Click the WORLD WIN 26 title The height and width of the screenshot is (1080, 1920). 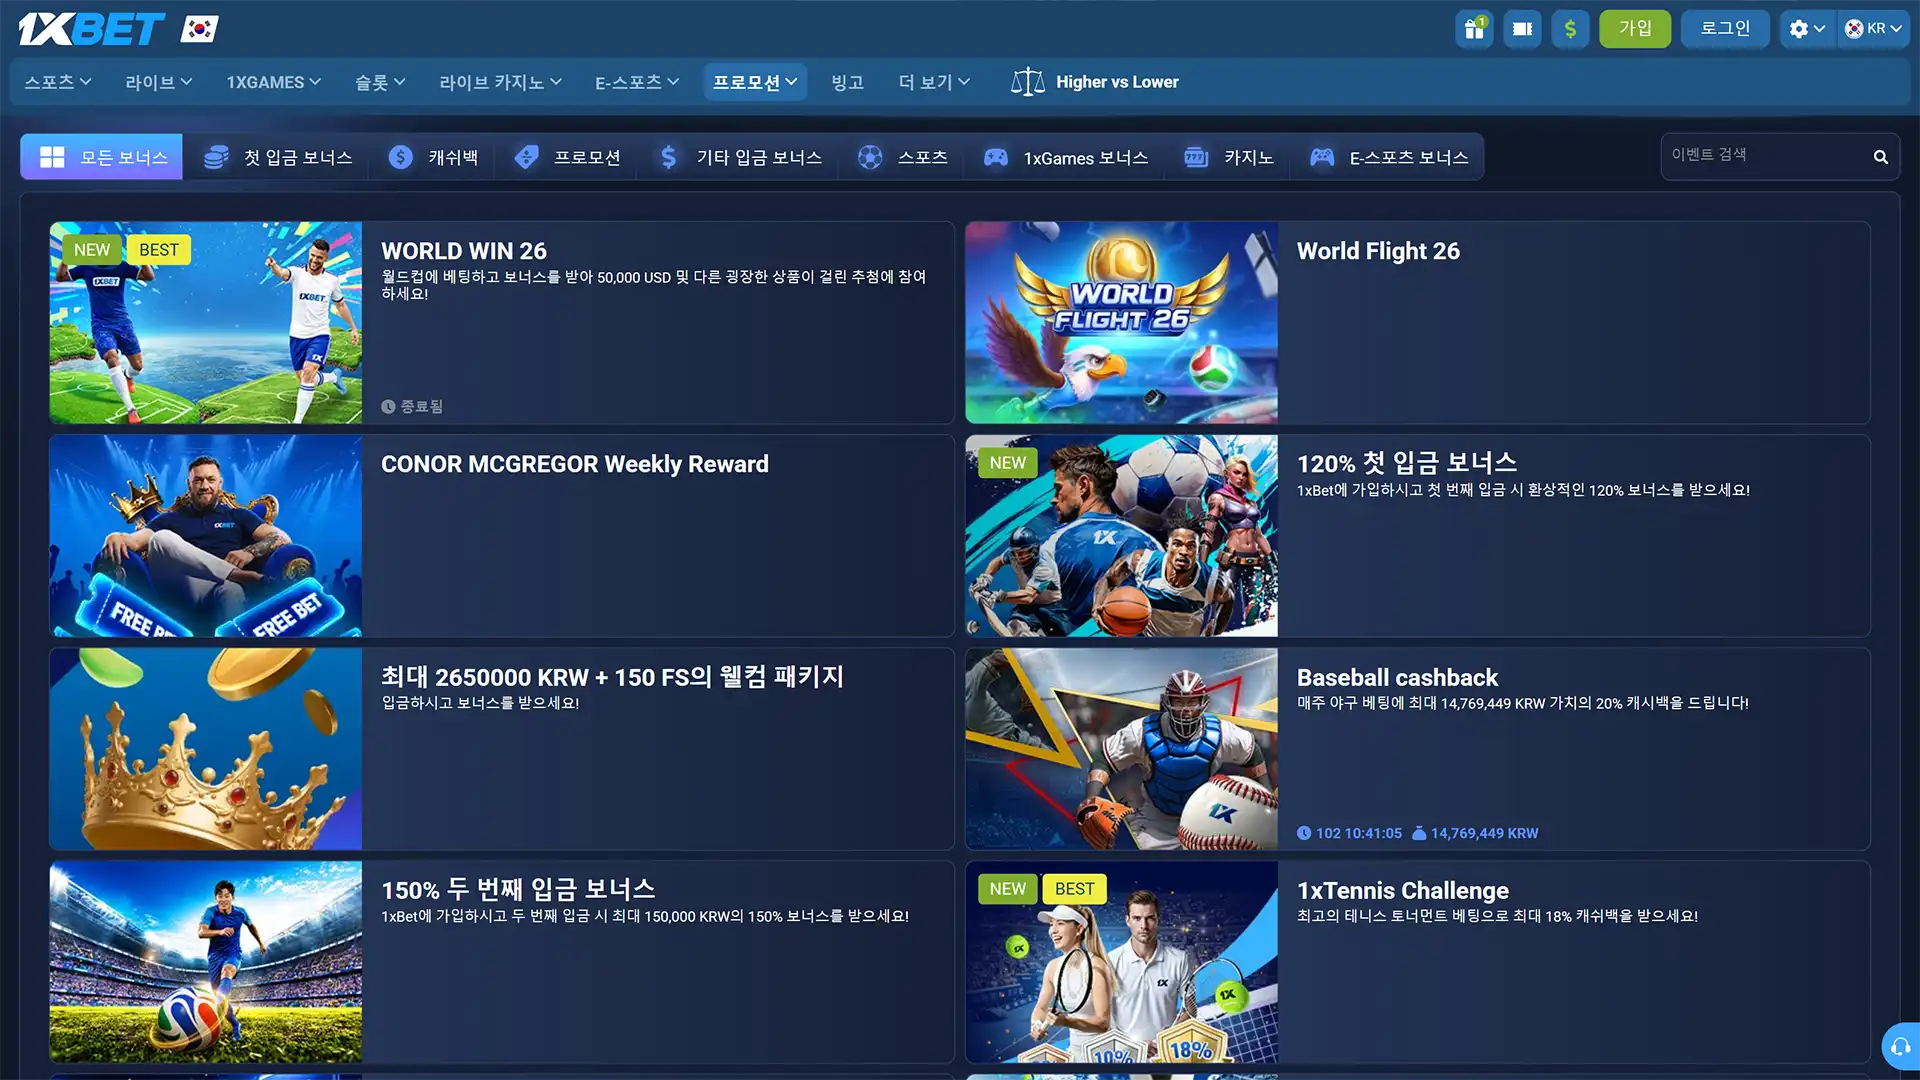[x=463, y=251]
